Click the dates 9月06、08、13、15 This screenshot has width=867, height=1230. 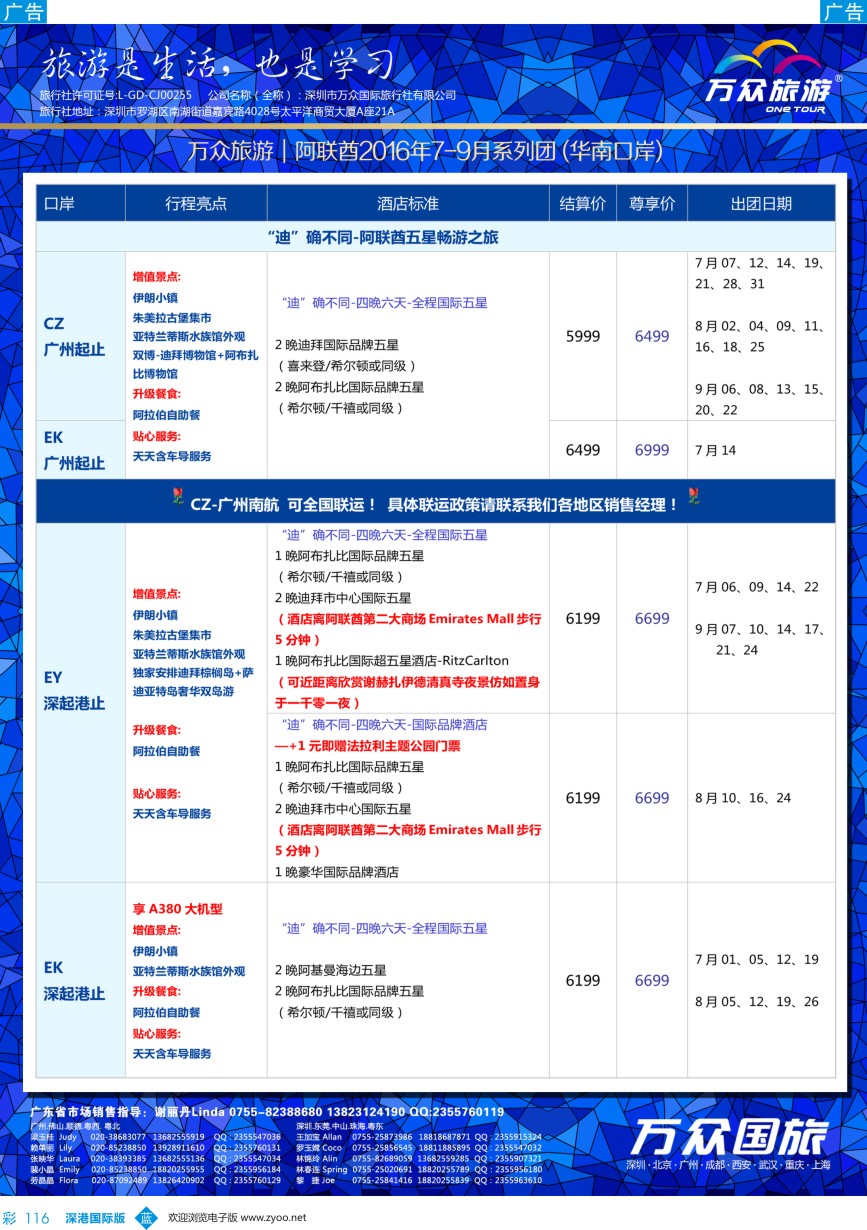759,389
